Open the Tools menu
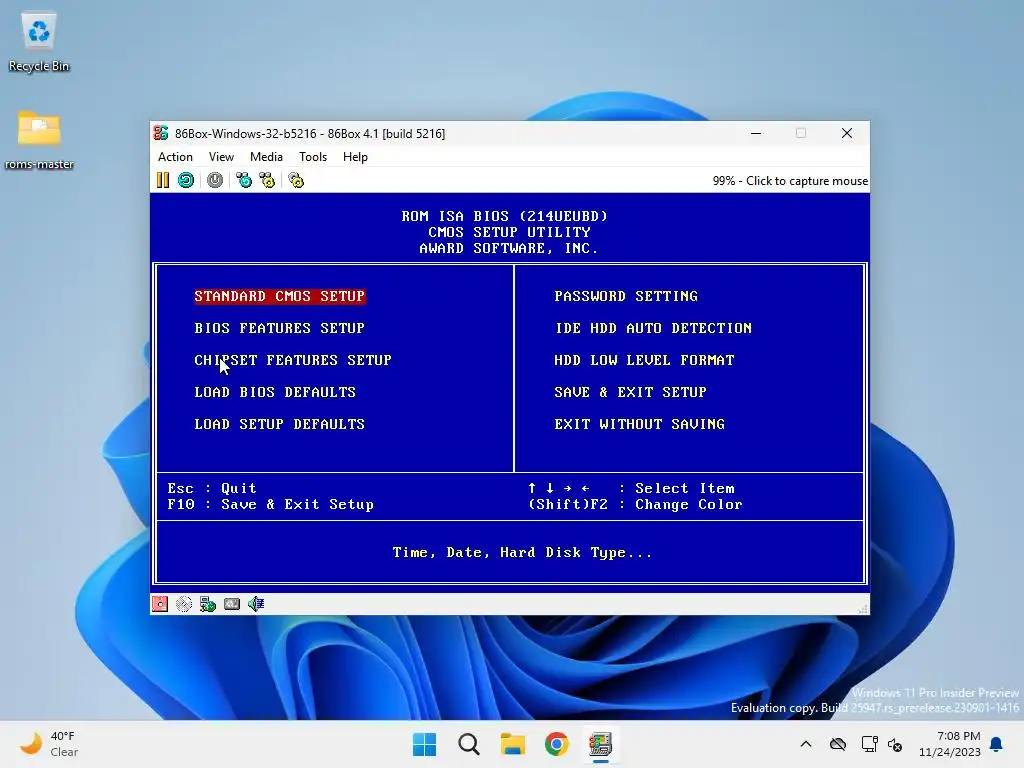 click(x=313, y=157)
